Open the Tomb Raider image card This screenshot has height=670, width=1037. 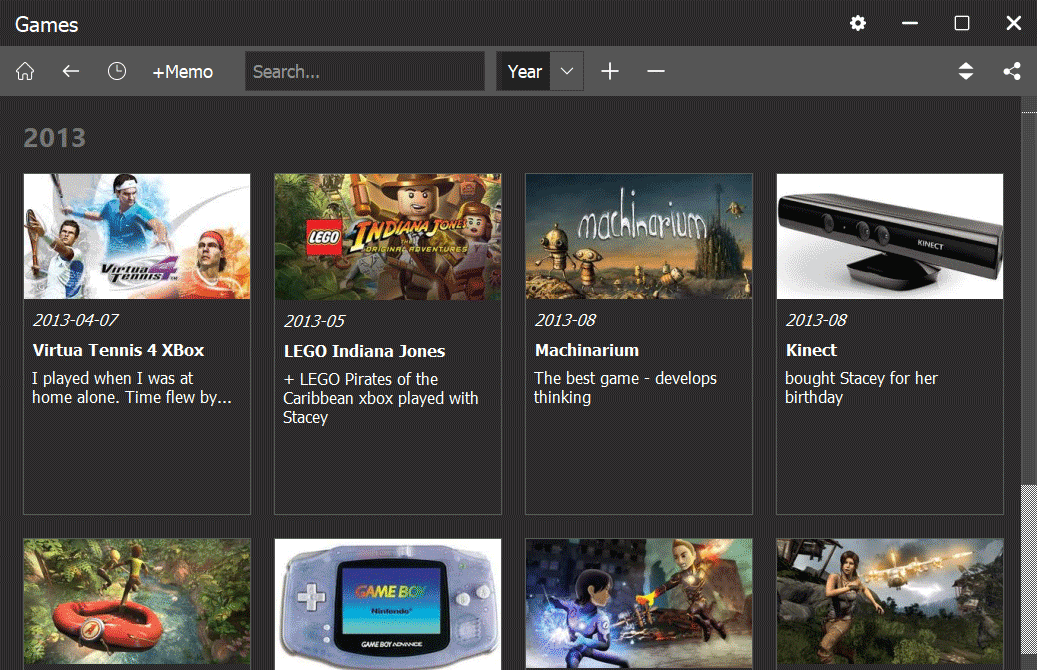(890, 604)
